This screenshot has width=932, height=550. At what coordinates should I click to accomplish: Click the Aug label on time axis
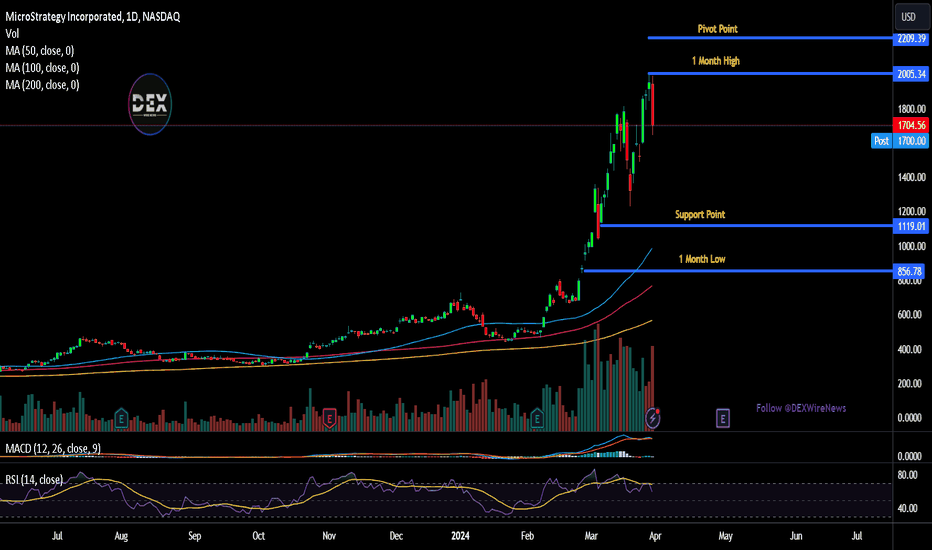[121, 536]
